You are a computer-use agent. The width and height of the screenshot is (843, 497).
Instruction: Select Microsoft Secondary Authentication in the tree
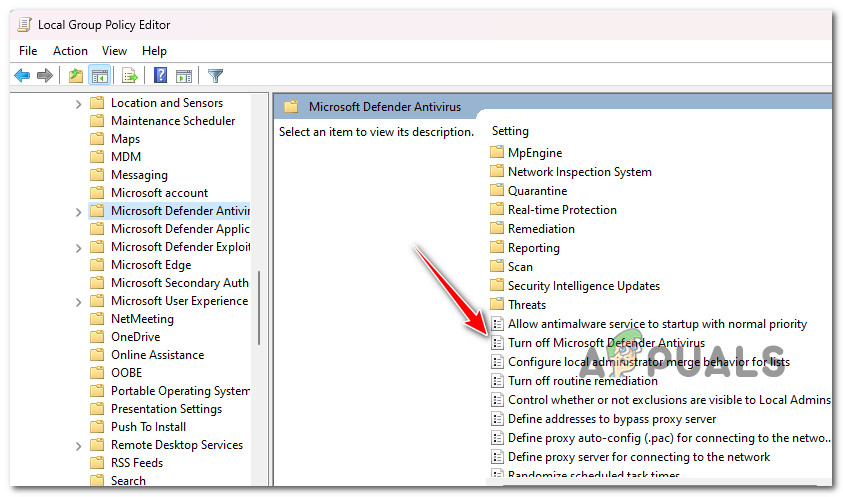coord(180,282)
